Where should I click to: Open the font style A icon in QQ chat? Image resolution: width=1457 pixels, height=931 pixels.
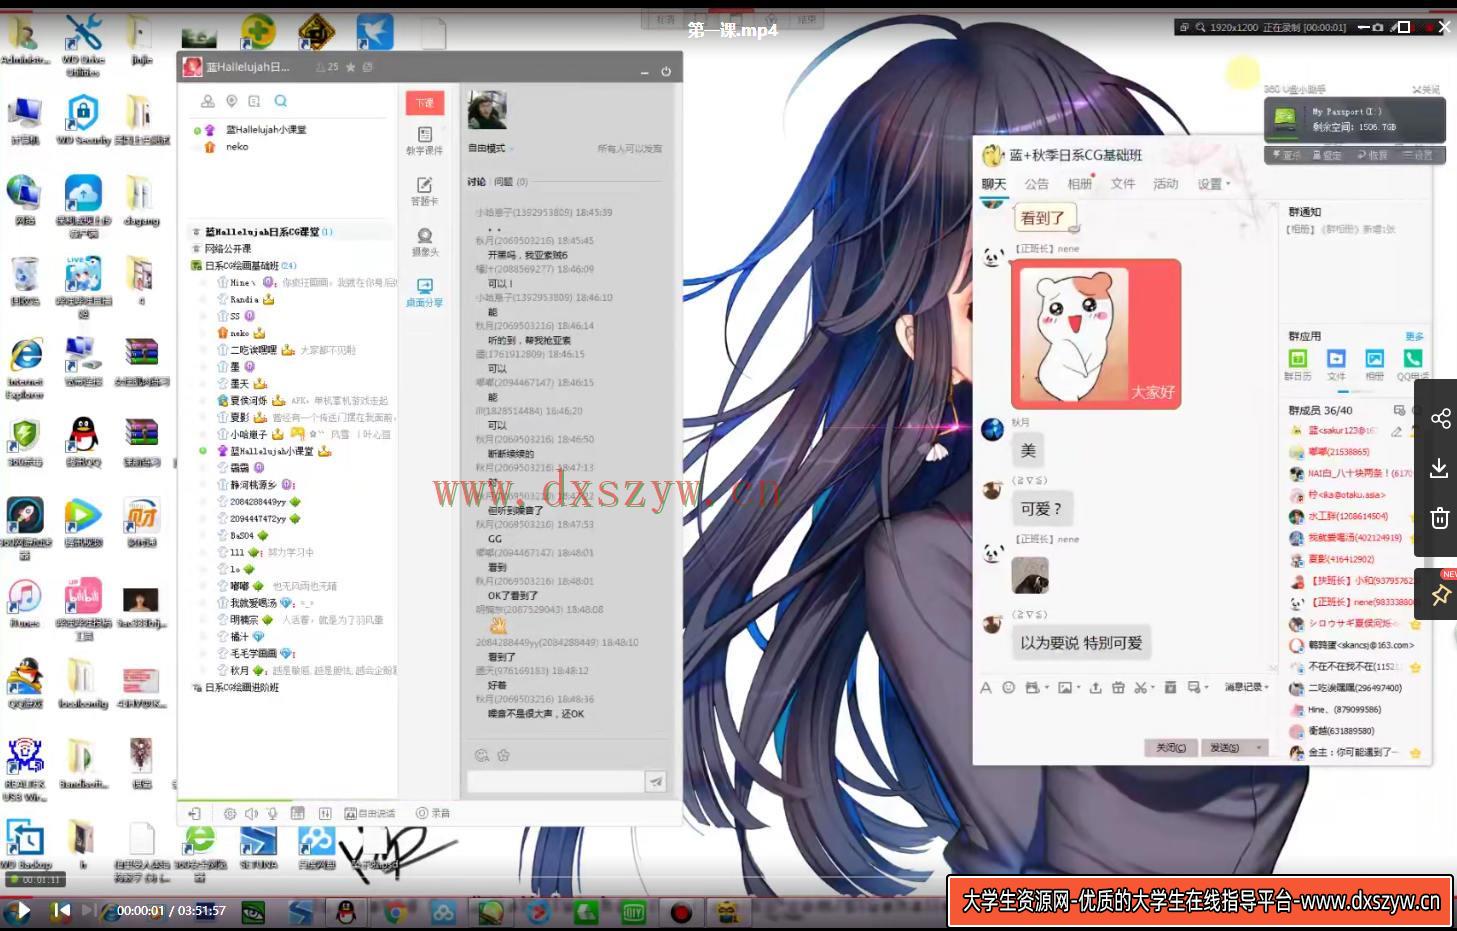coord(986,687)
